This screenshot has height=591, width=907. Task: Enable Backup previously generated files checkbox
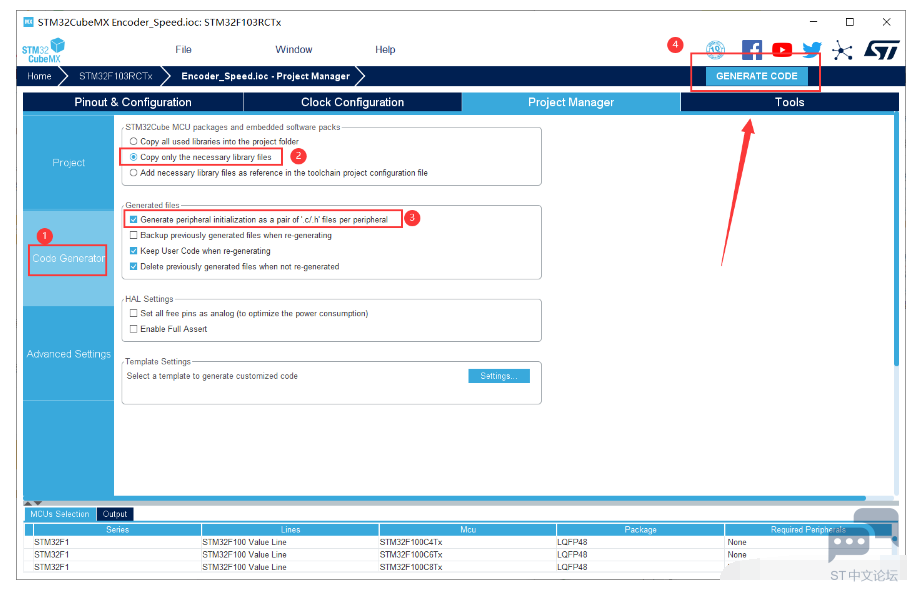point(134,235)
